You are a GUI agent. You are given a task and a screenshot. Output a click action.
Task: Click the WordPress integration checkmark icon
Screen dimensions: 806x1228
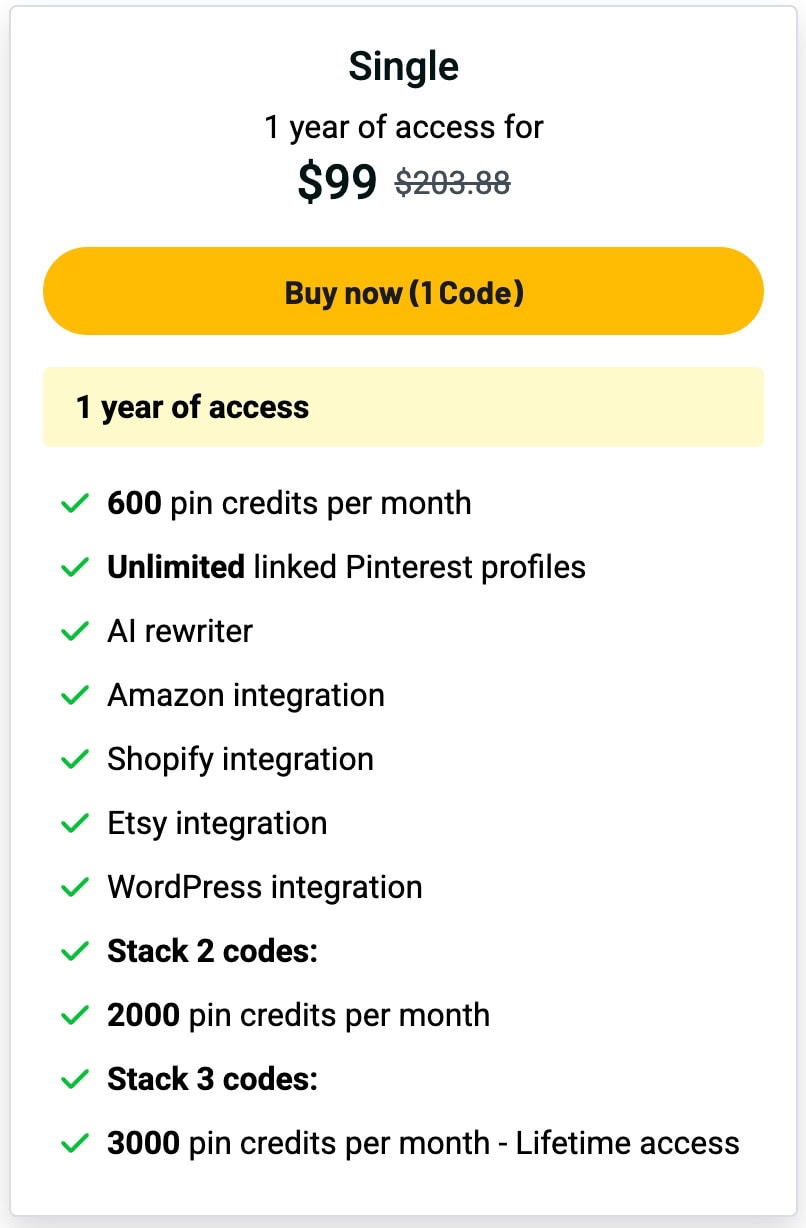click(75, 887)
